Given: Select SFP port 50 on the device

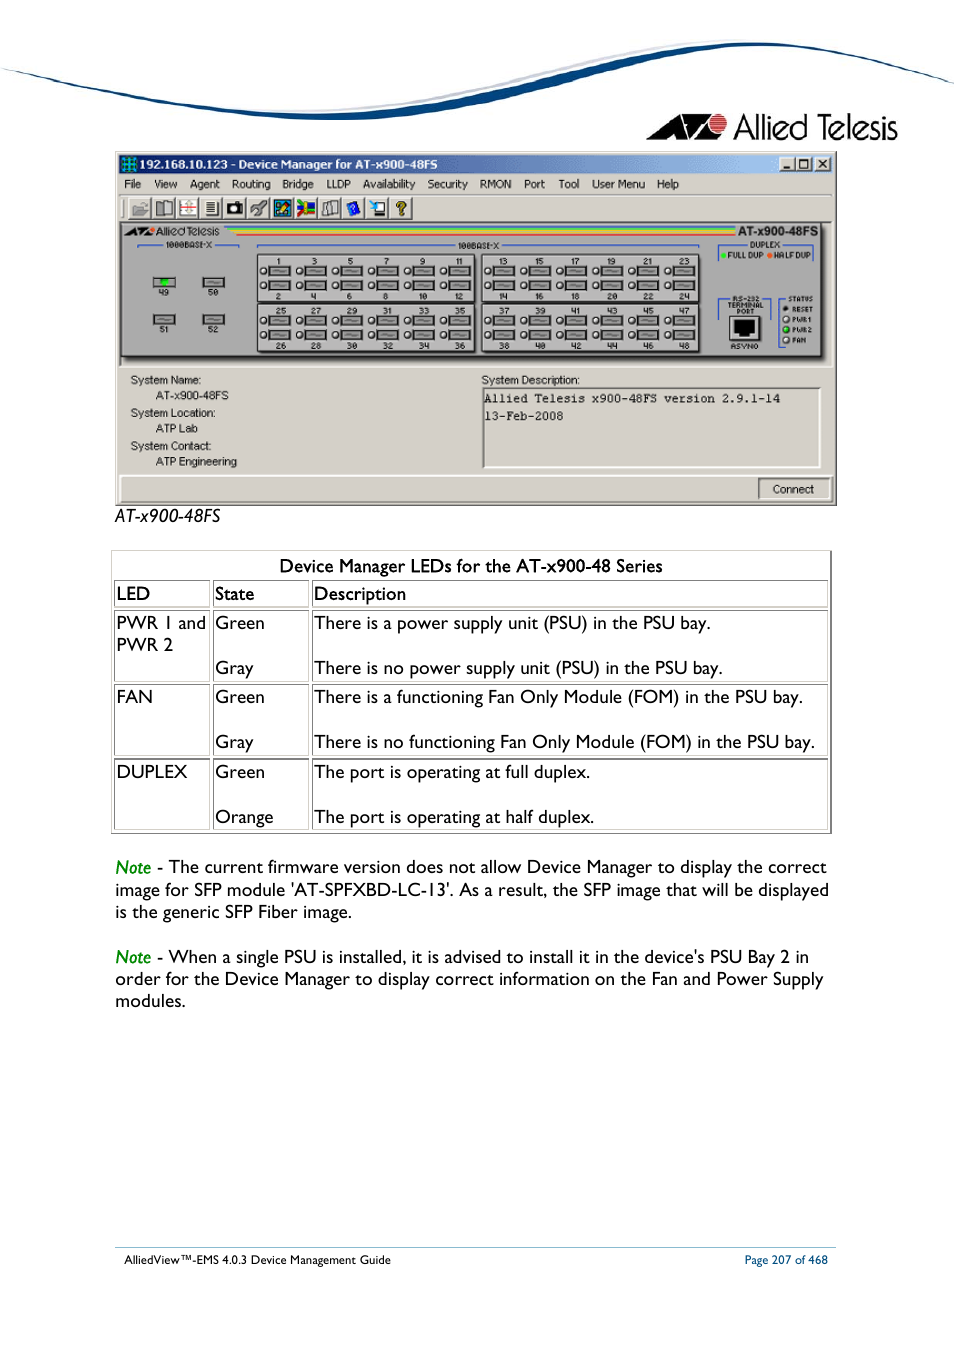Looking at the screenshot, I should [x=213, y=283].
